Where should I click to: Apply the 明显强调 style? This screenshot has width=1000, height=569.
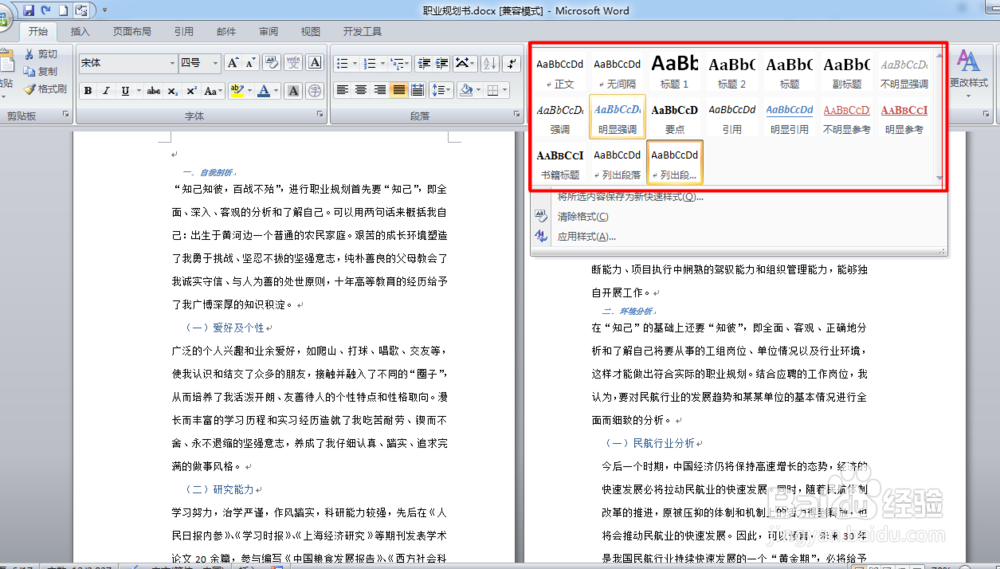click(617, 117)
